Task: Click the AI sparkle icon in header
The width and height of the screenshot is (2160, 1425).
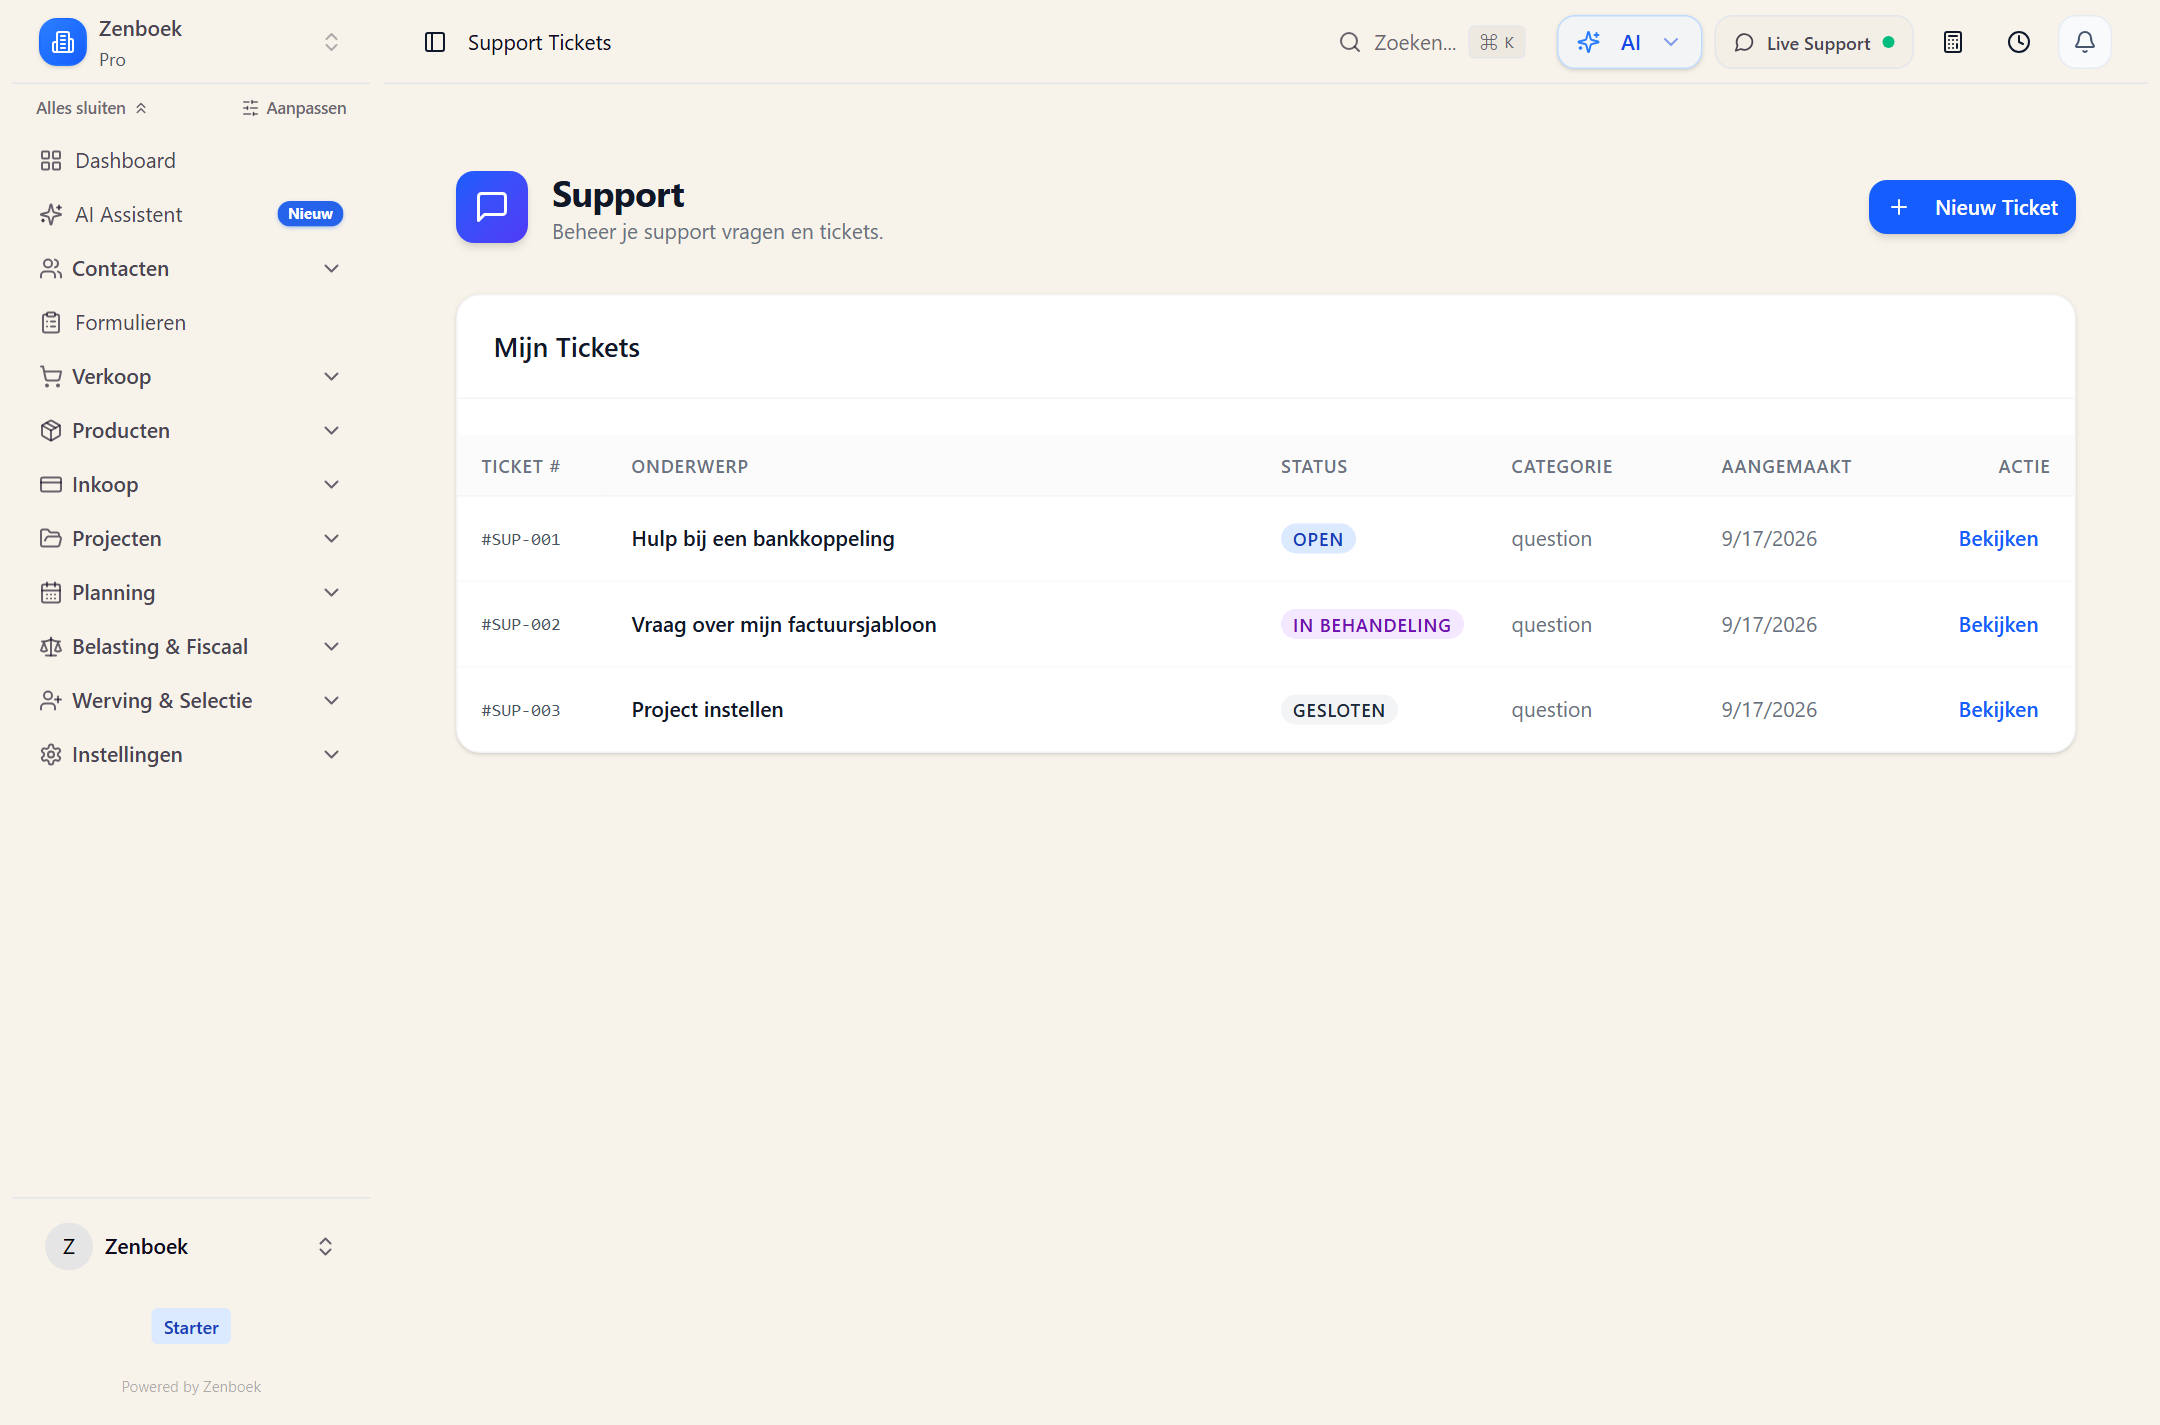Action: 1589,42
